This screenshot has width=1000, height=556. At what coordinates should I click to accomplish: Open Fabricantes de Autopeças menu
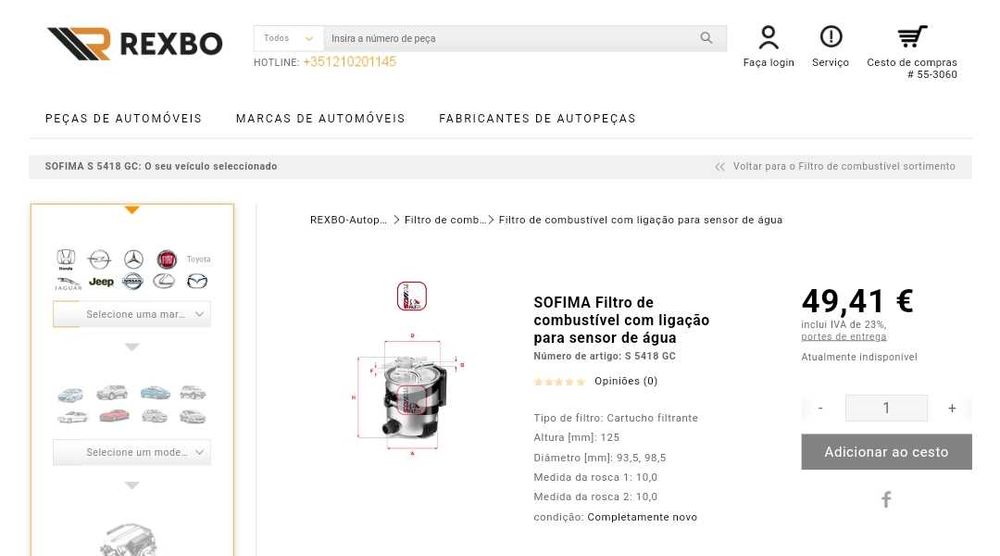click(537, 119)
